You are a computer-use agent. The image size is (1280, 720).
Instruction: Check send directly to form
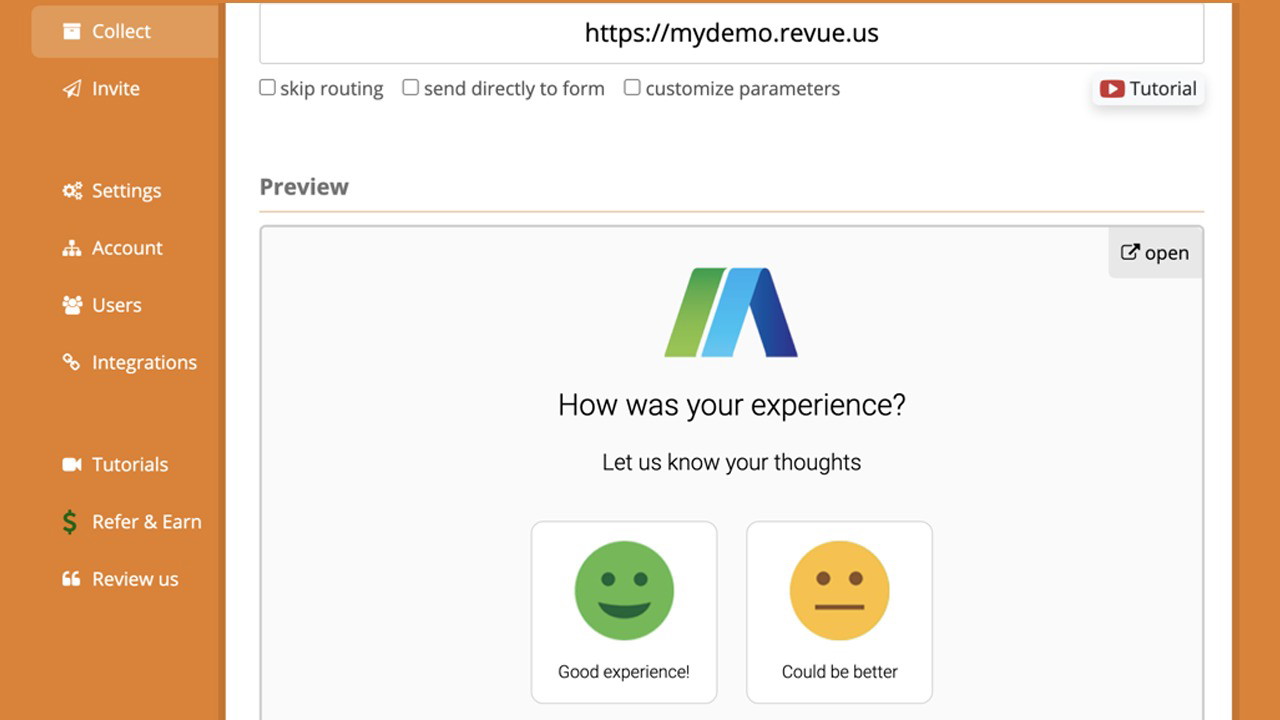coord(410,88)
